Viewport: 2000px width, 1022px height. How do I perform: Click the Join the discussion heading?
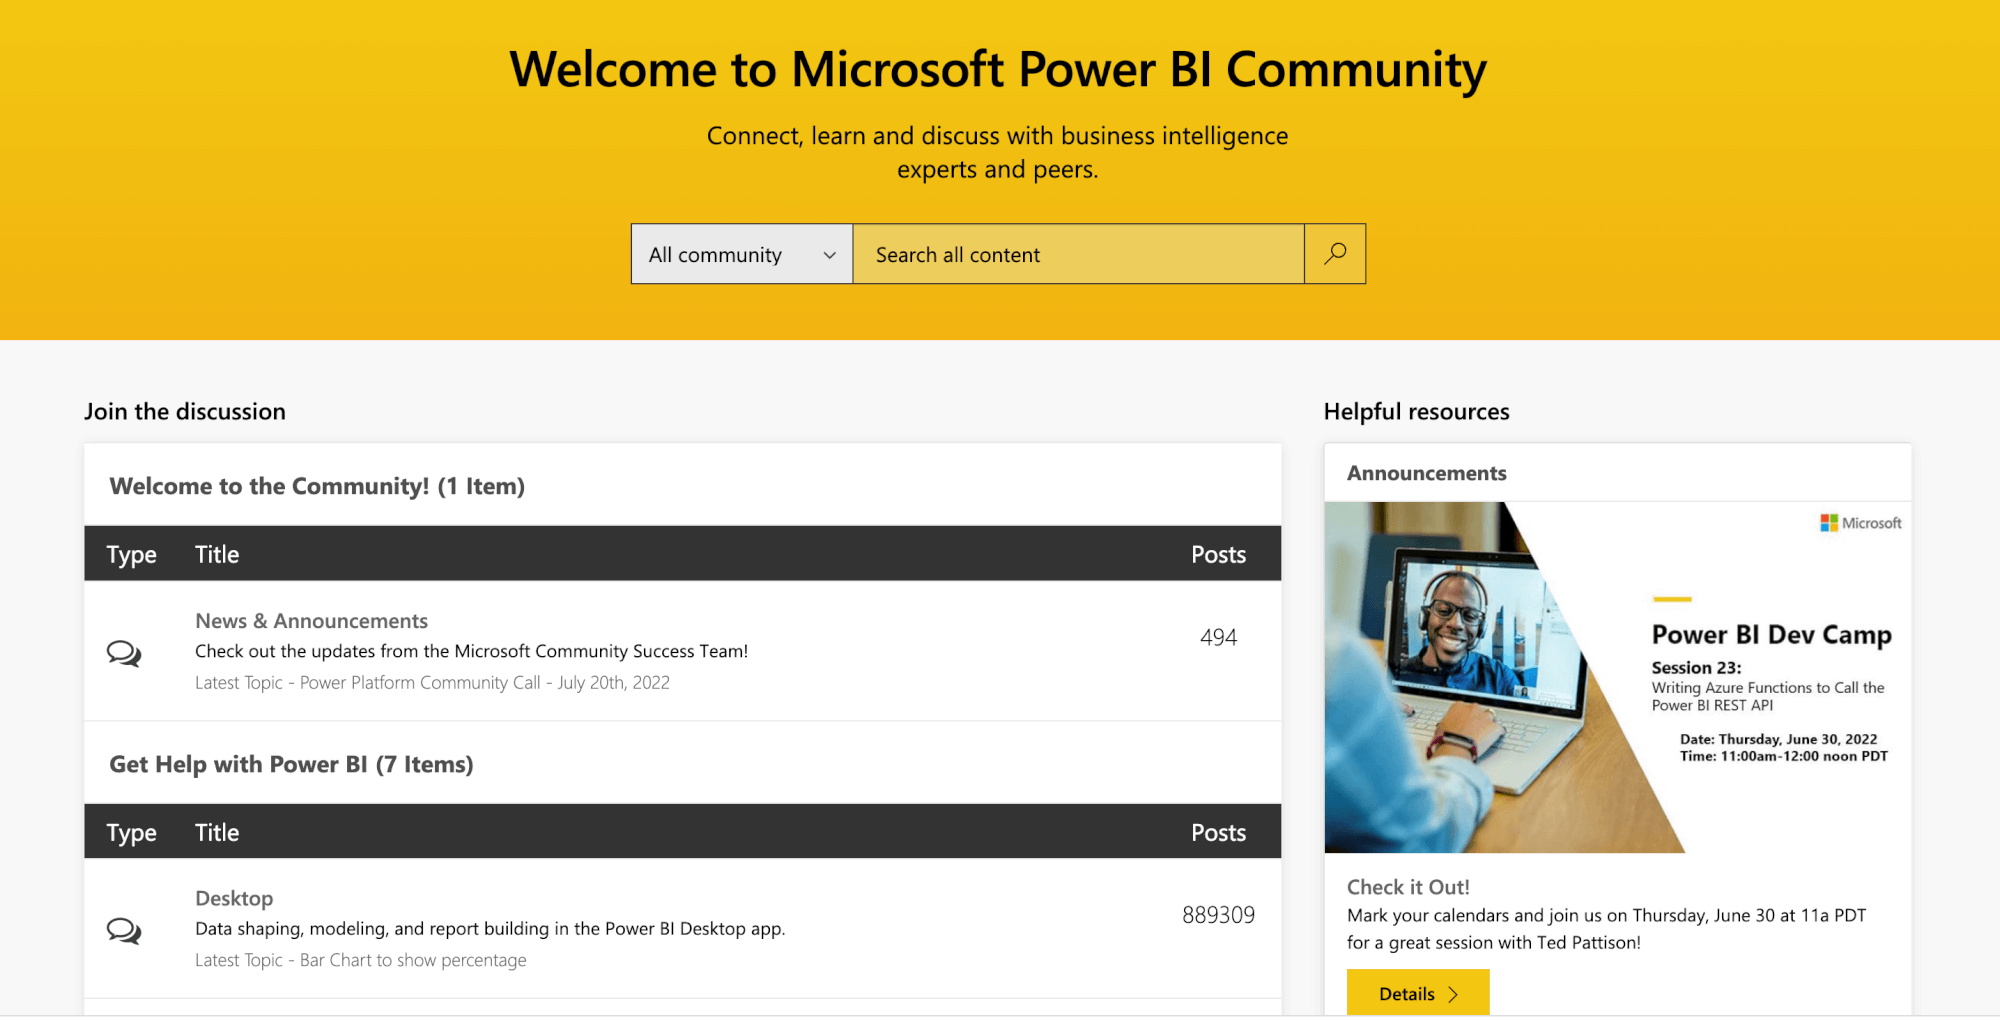pyautogui.click(x=185, y=411)
